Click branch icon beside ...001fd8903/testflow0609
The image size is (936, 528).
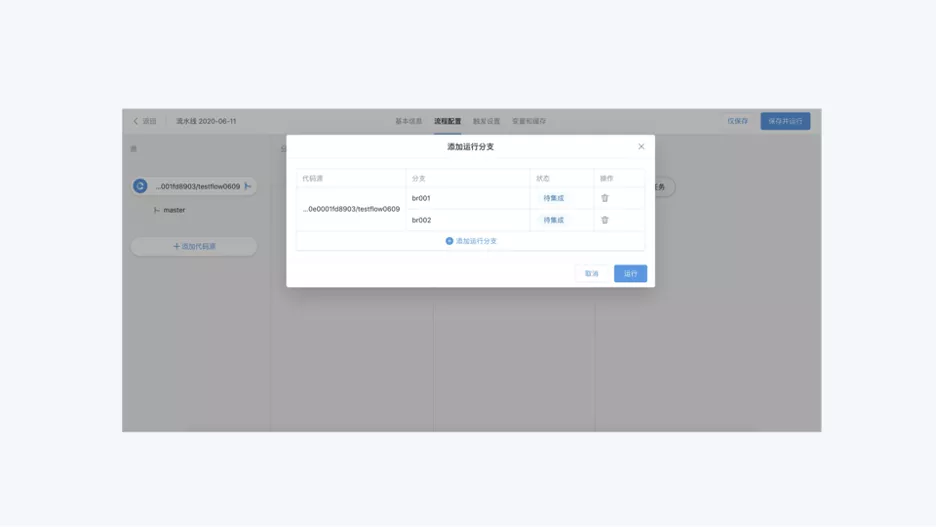[x=248, y=186]
